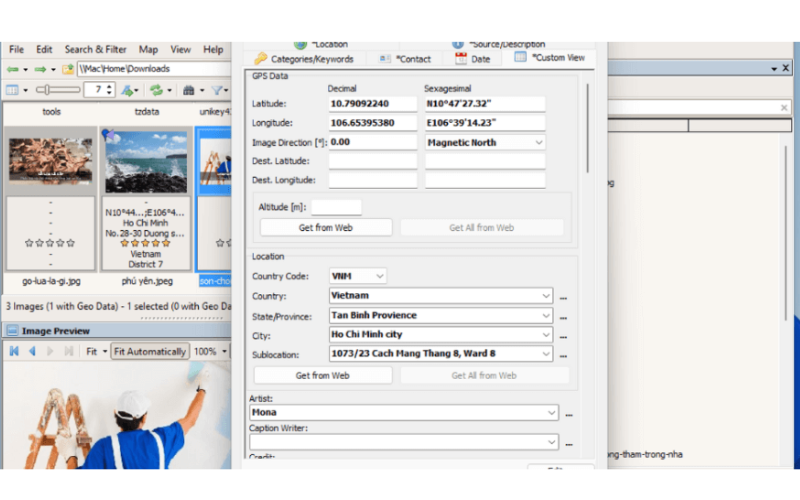The height and width of the screenshot is (500, 800).
Task: Jump to last image in preview
Action: click(x=68, y=351)
